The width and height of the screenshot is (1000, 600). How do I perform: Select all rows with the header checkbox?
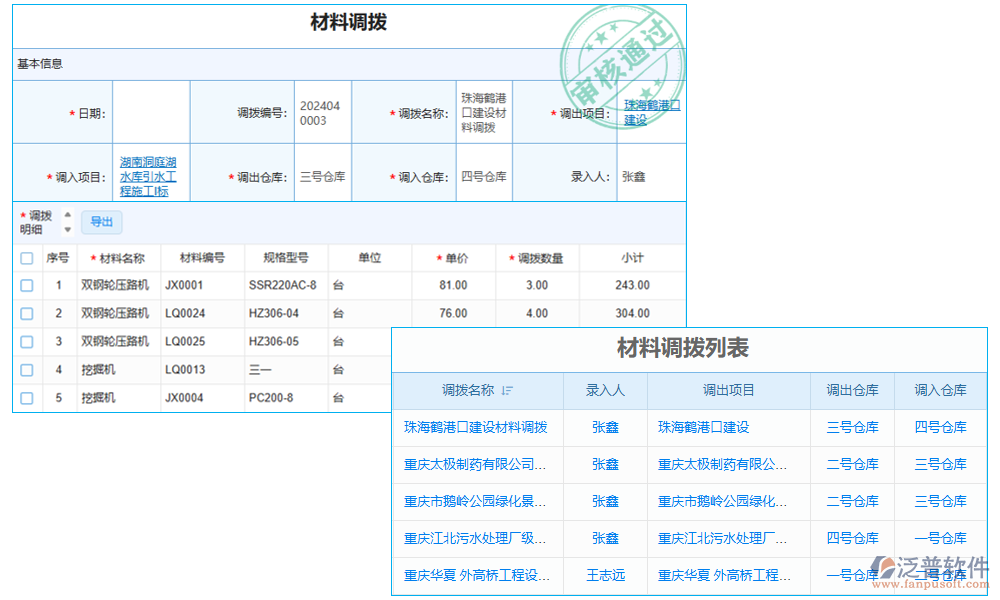pyautogui.click(x=26, y=257)
